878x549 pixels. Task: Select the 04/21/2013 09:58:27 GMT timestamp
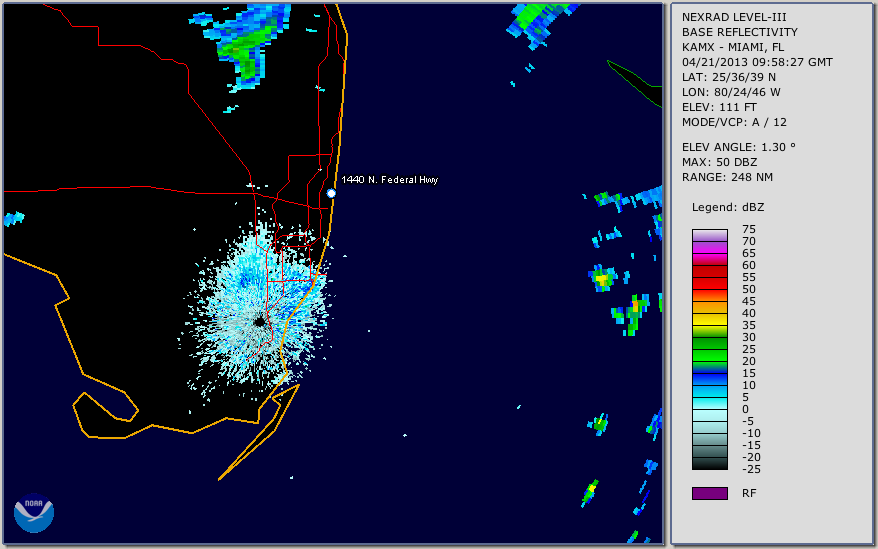tap(757, 62)
